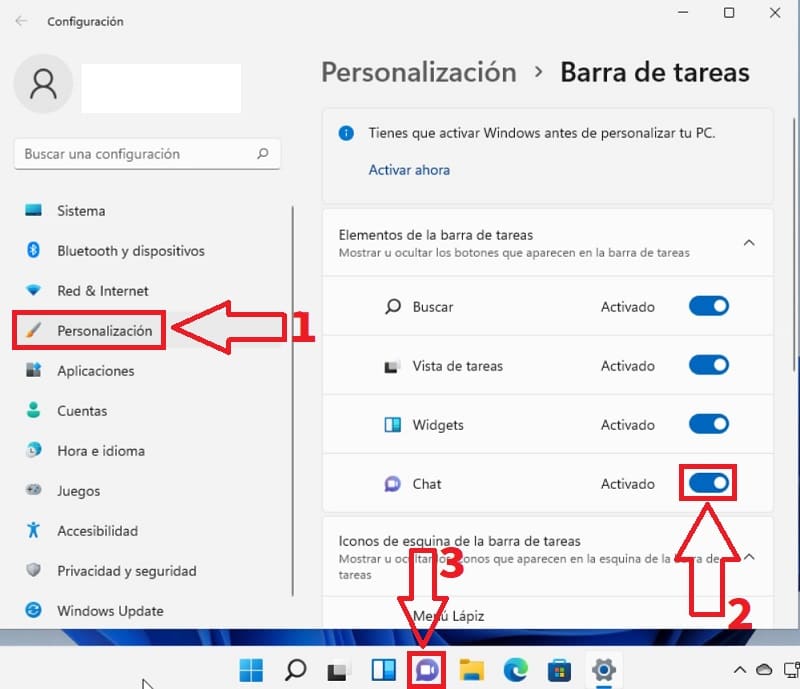This screenshot has width=800, height=689.
Task: Minimize the Configuración window
Action: point(683,13)
